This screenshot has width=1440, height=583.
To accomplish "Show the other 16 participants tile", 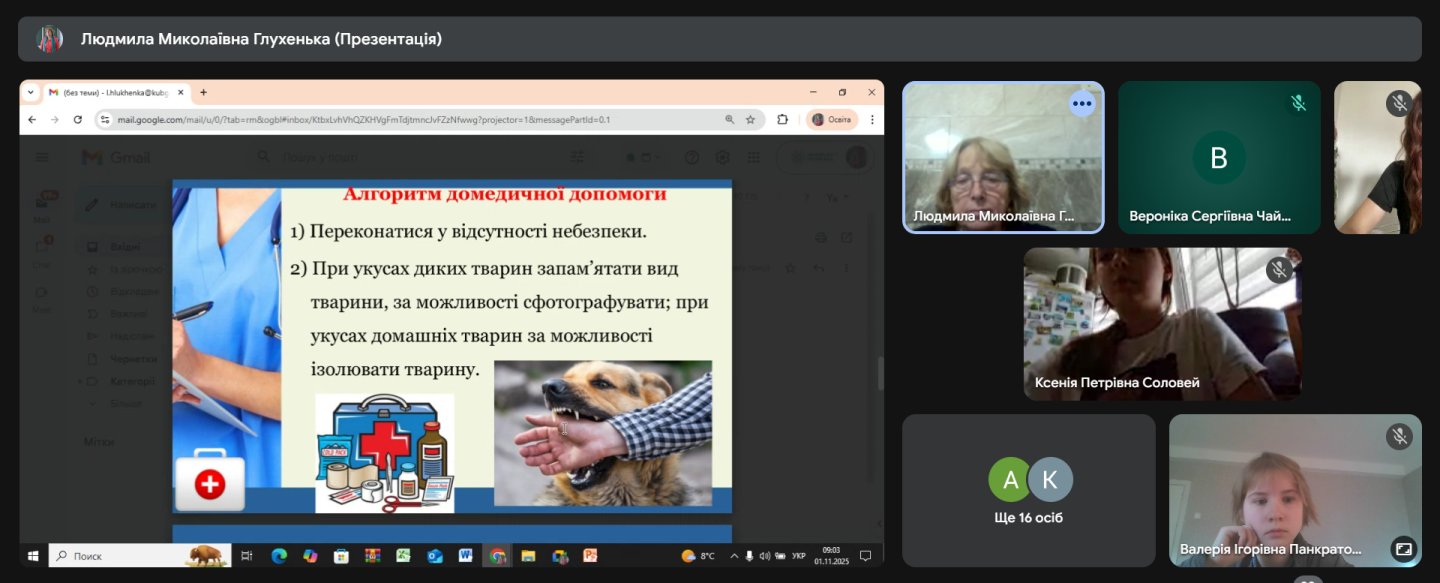I will point(1029,491).
